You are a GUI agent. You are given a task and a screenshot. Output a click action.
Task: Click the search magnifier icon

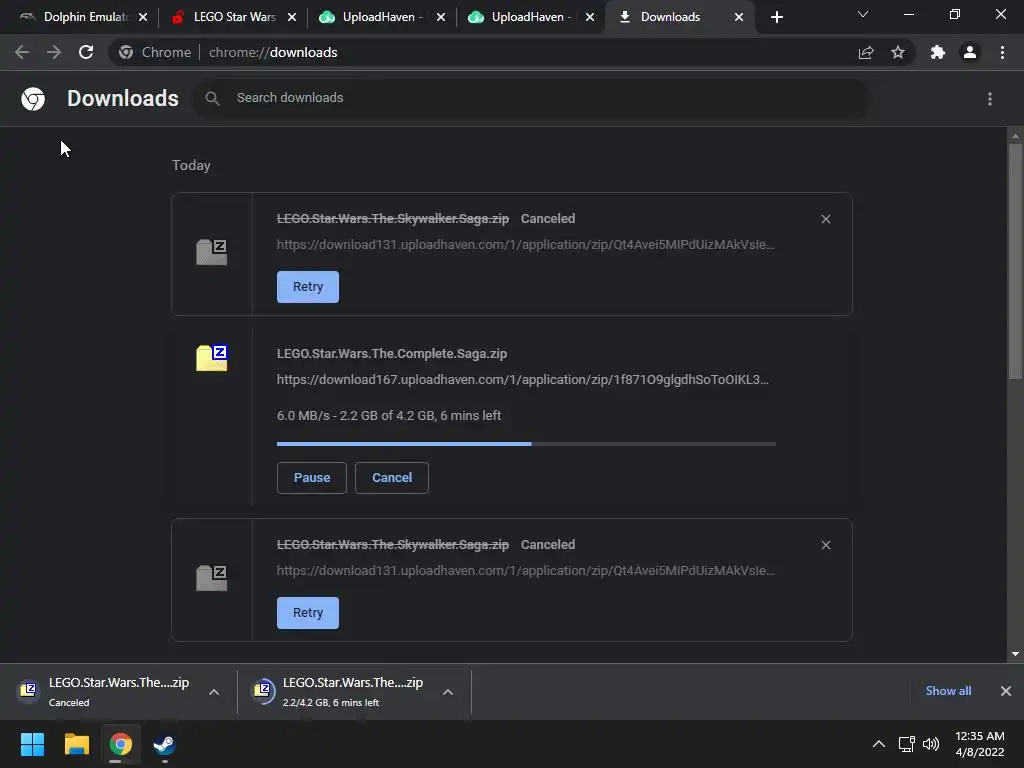(212, 99)
